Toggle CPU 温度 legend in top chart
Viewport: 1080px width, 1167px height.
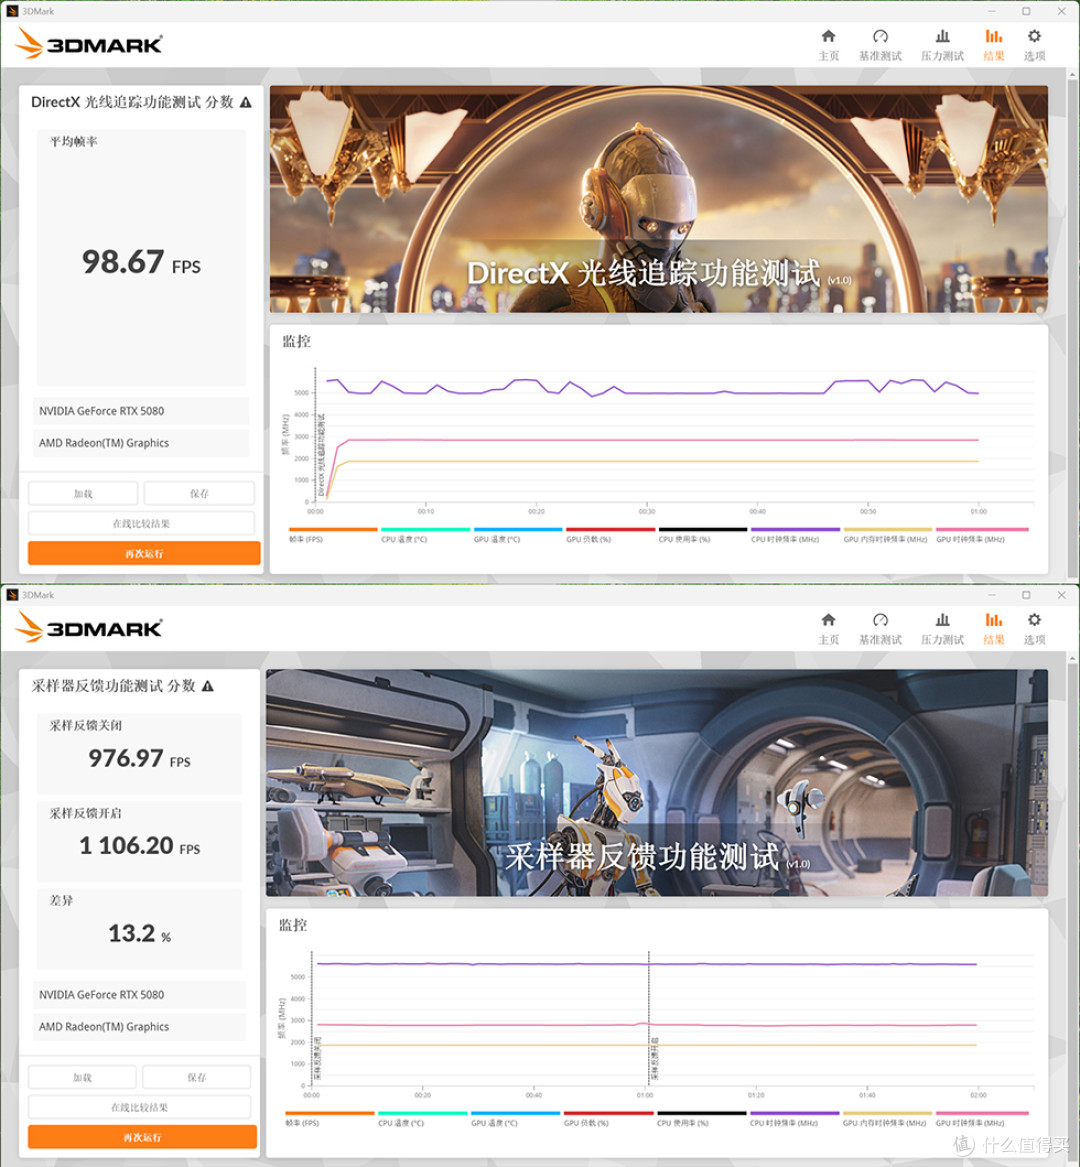(425, 535)
